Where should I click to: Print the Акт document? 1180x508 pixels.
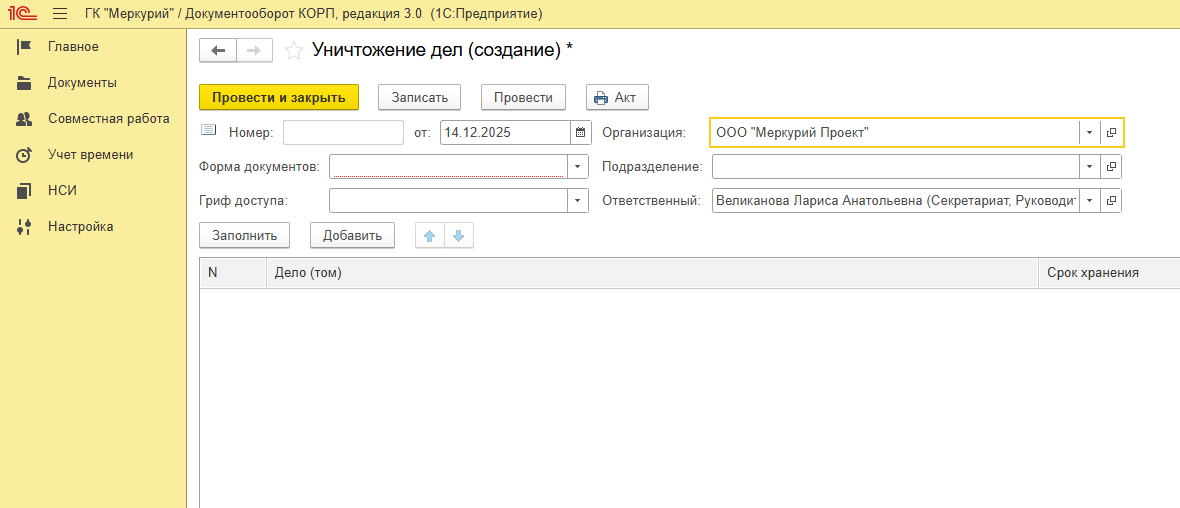tap(617, 97)
